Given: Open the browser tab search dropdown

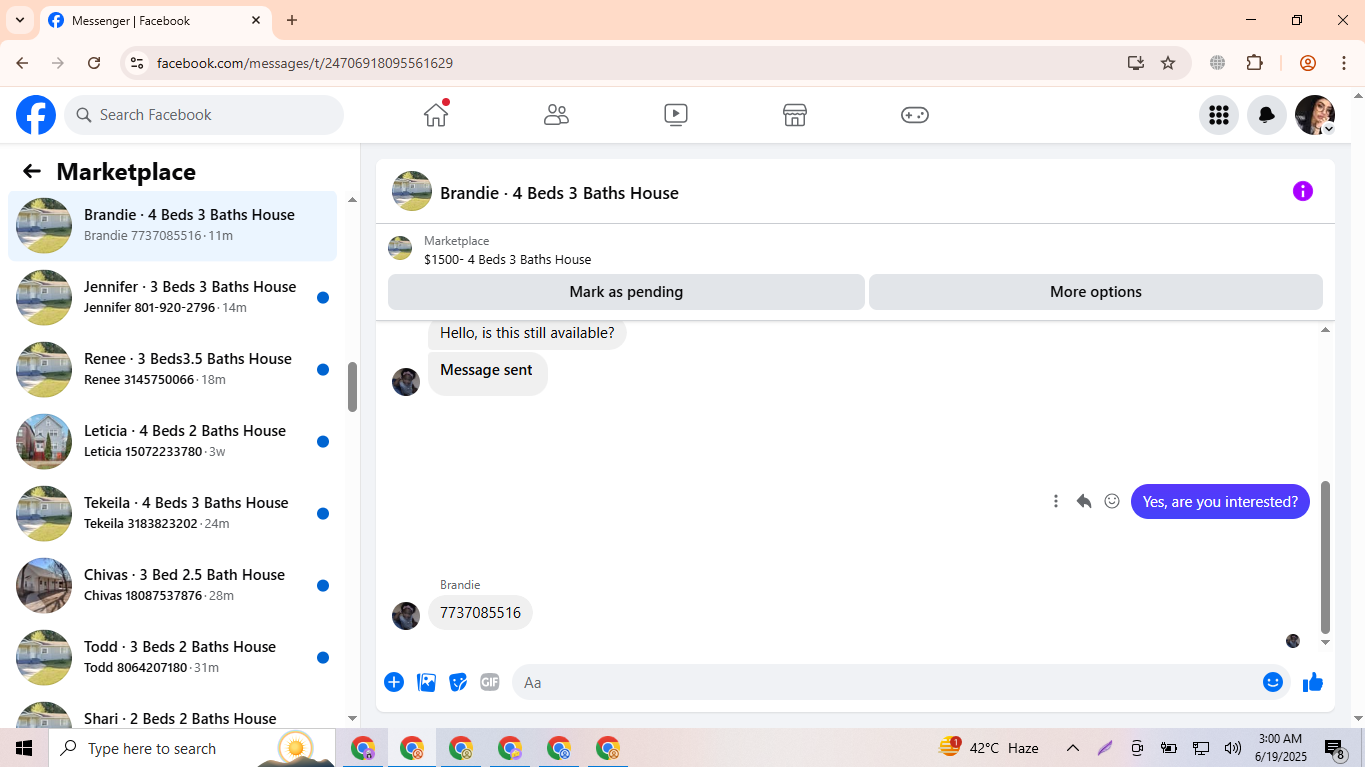Looking at the screenshot, I should click(x=20, y=20).
